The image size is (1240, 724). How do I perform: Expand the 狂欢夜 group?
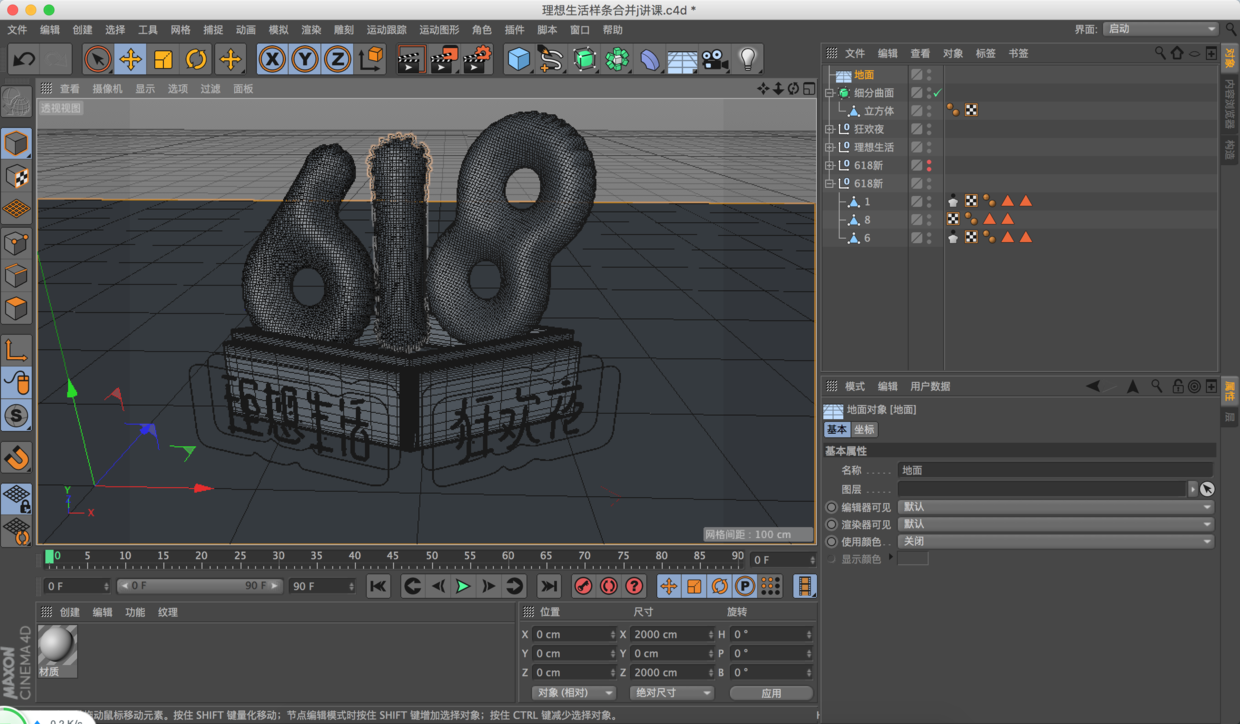pos(829,129)
